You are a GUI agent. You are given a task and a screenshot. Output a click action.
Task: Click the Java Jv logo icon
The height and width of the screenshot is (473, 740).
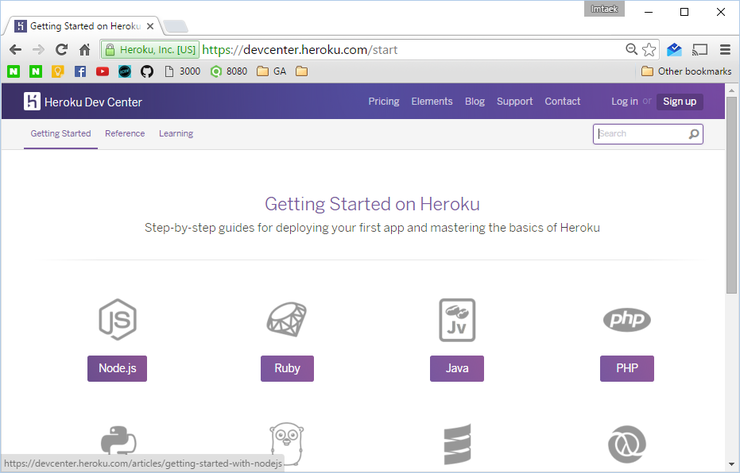pos(457,320)
